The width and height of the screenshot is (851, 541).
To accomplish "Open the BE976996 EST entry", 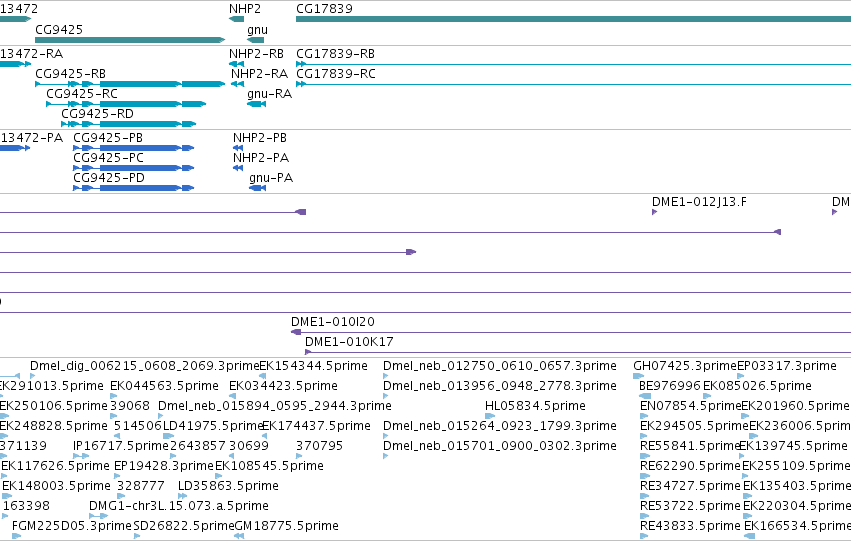I will [x=670, y=386].
